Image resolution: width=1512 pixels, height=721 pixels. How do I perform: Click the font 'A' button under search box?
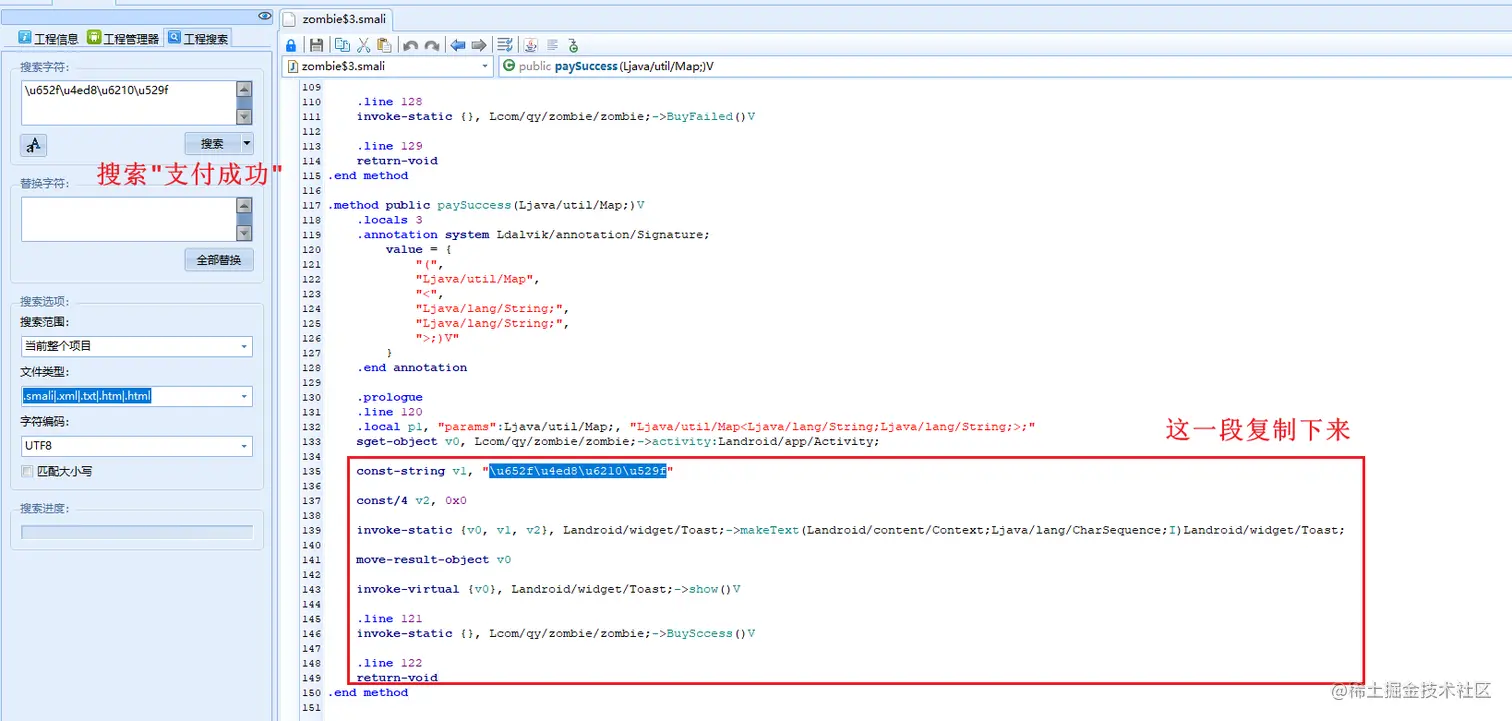click(x=34, y=145)
